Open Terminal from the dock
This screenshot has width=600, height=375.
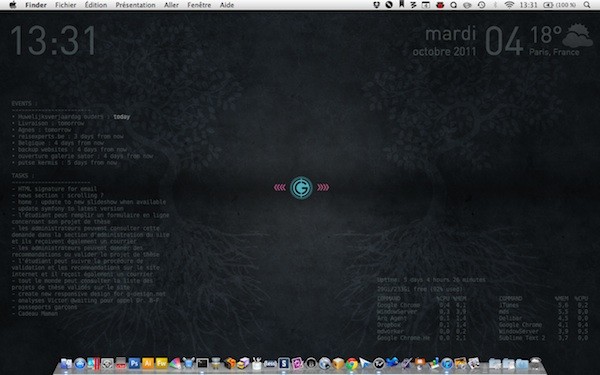202,363
